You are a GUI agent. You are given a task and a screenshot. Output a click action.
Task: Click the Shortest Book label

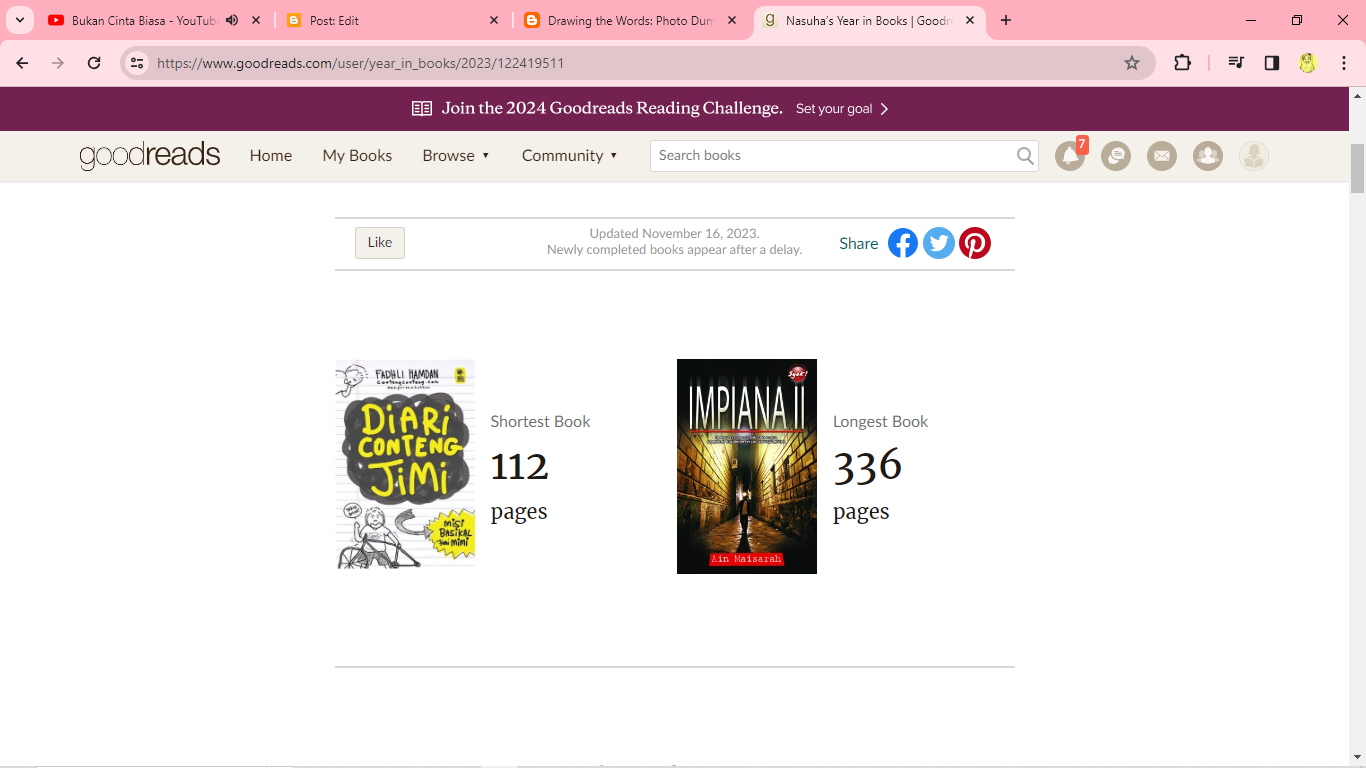540,421
